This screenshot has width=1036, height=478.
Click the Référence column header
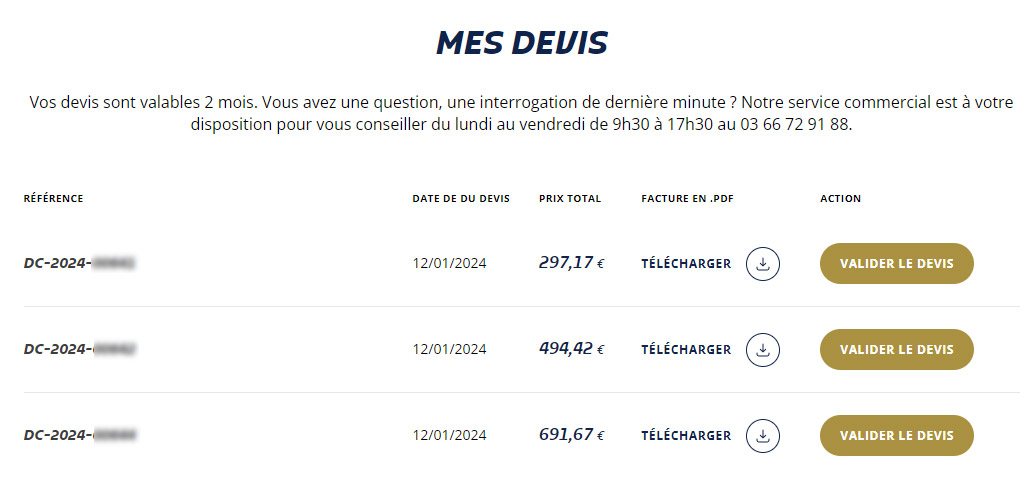click(54, 198)
